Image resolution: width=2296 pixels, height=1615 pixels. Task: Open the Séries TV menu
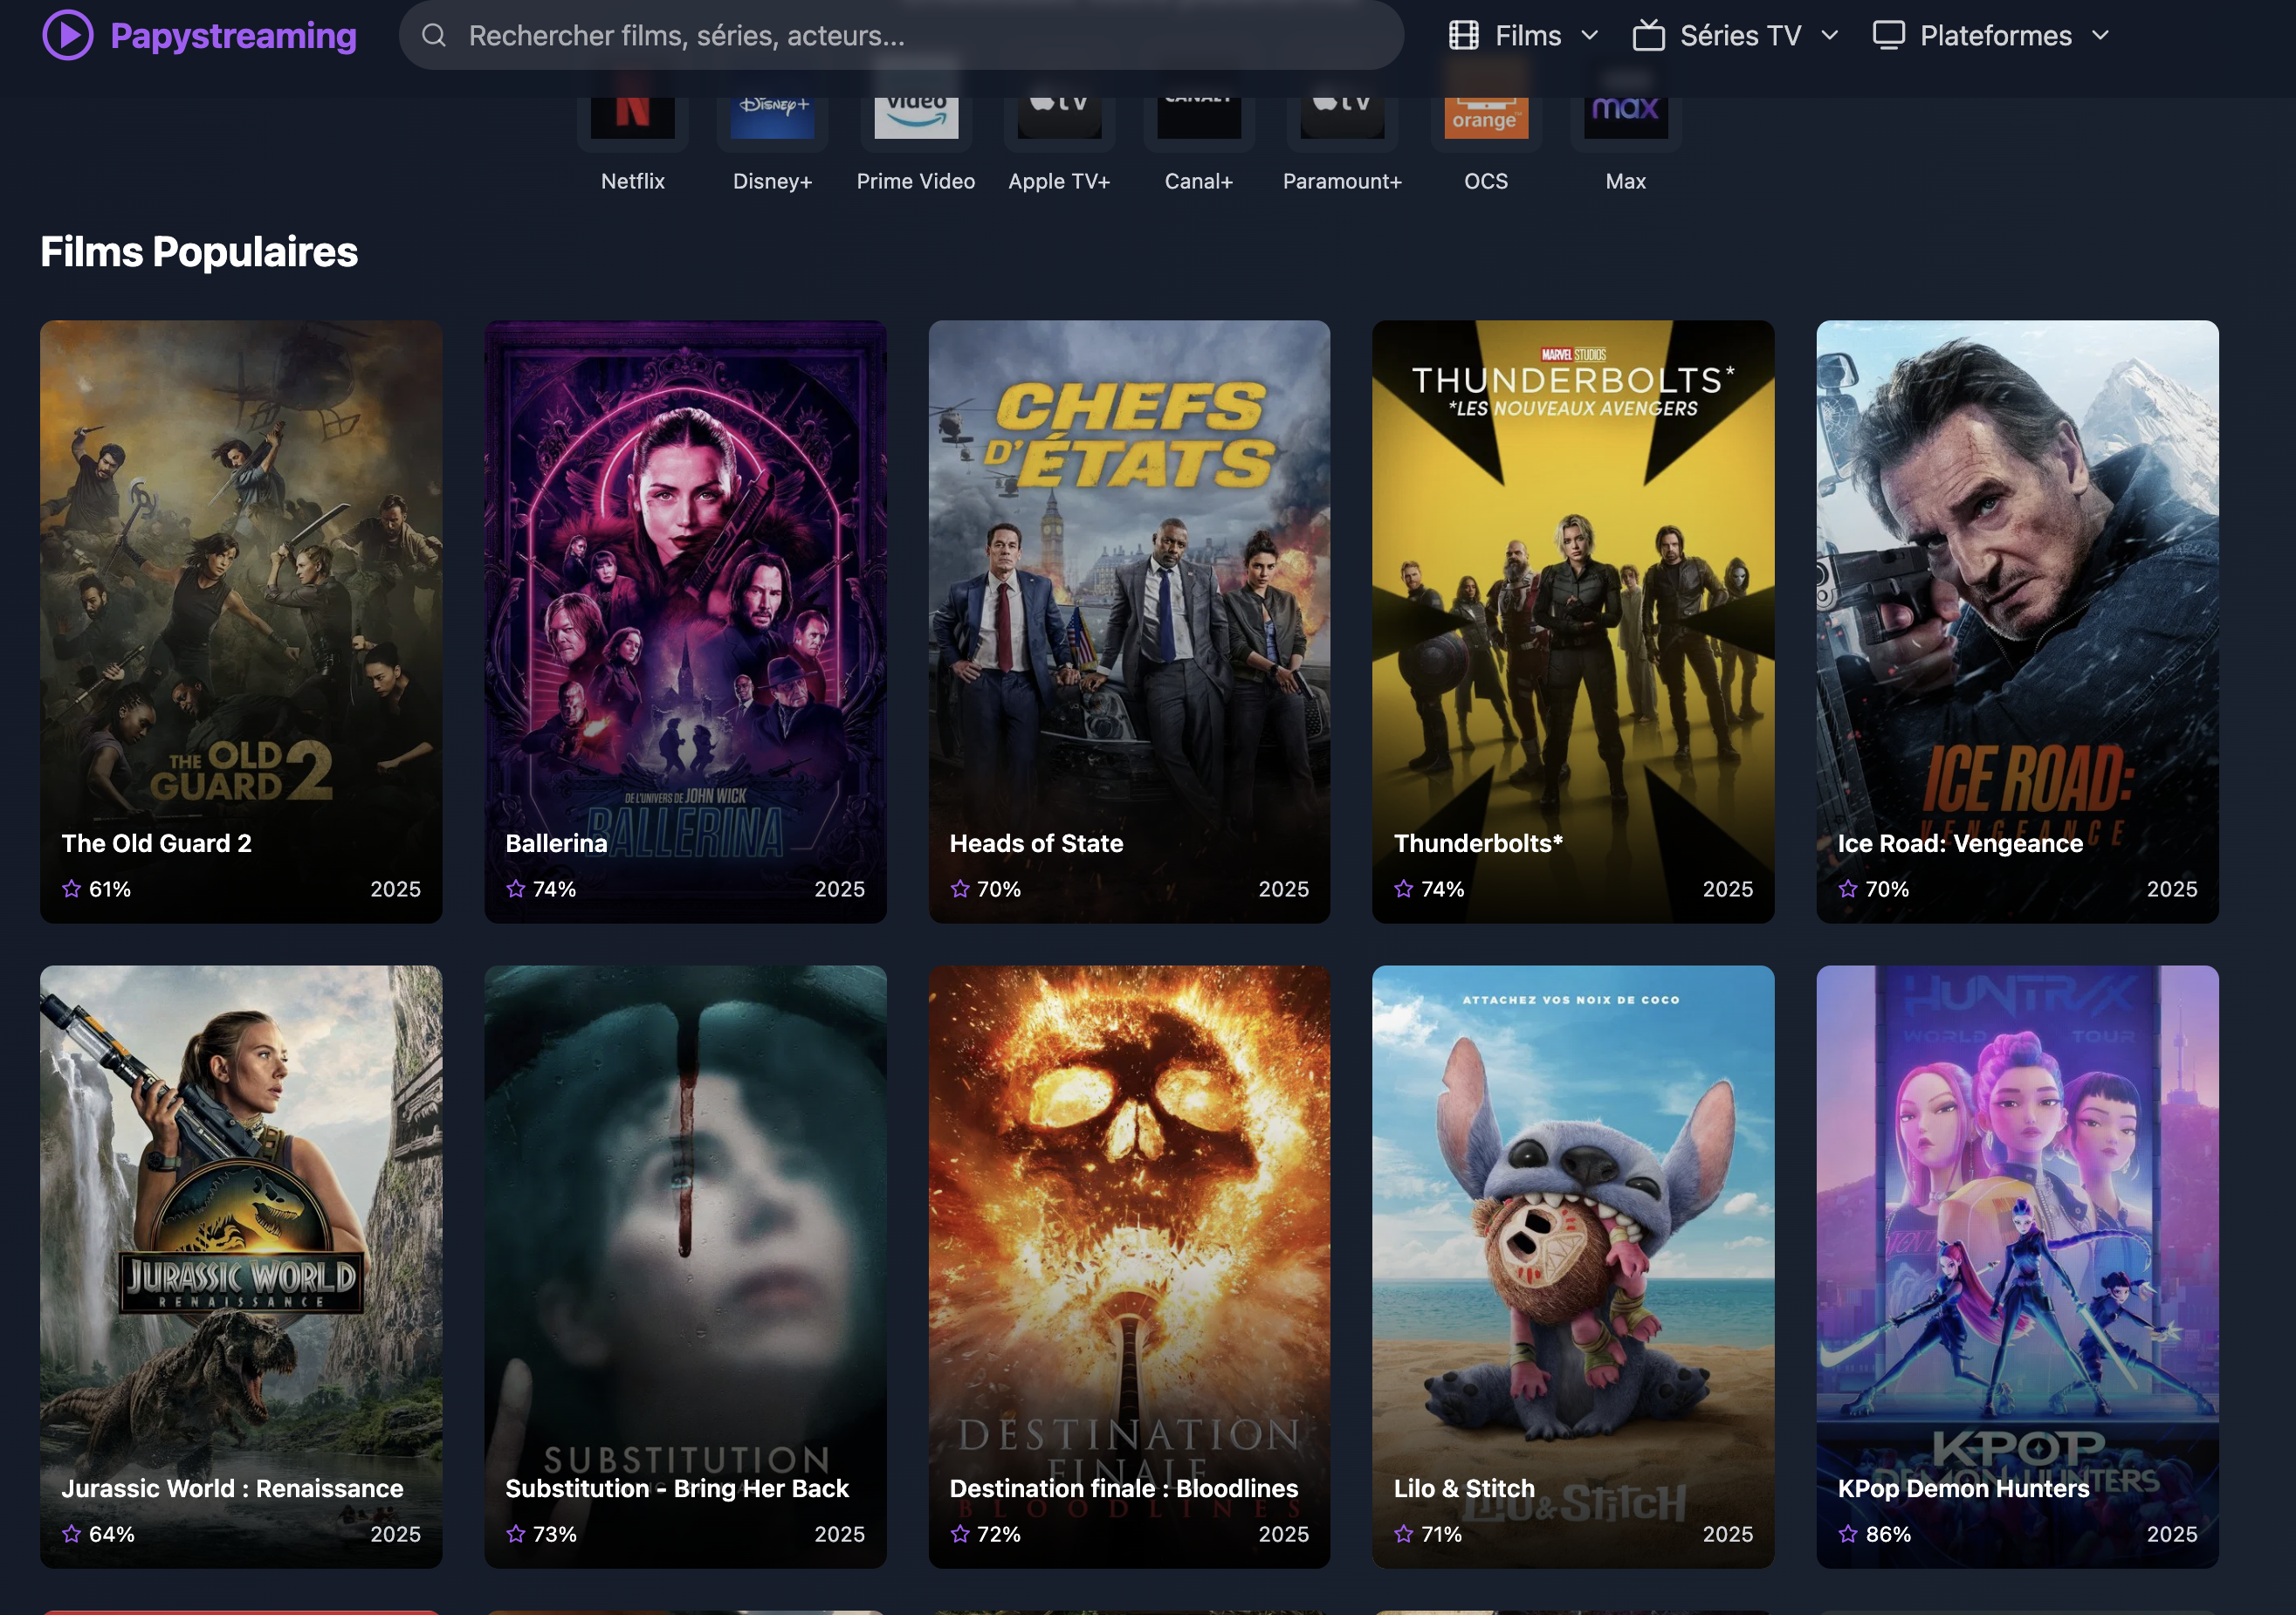1736,36
